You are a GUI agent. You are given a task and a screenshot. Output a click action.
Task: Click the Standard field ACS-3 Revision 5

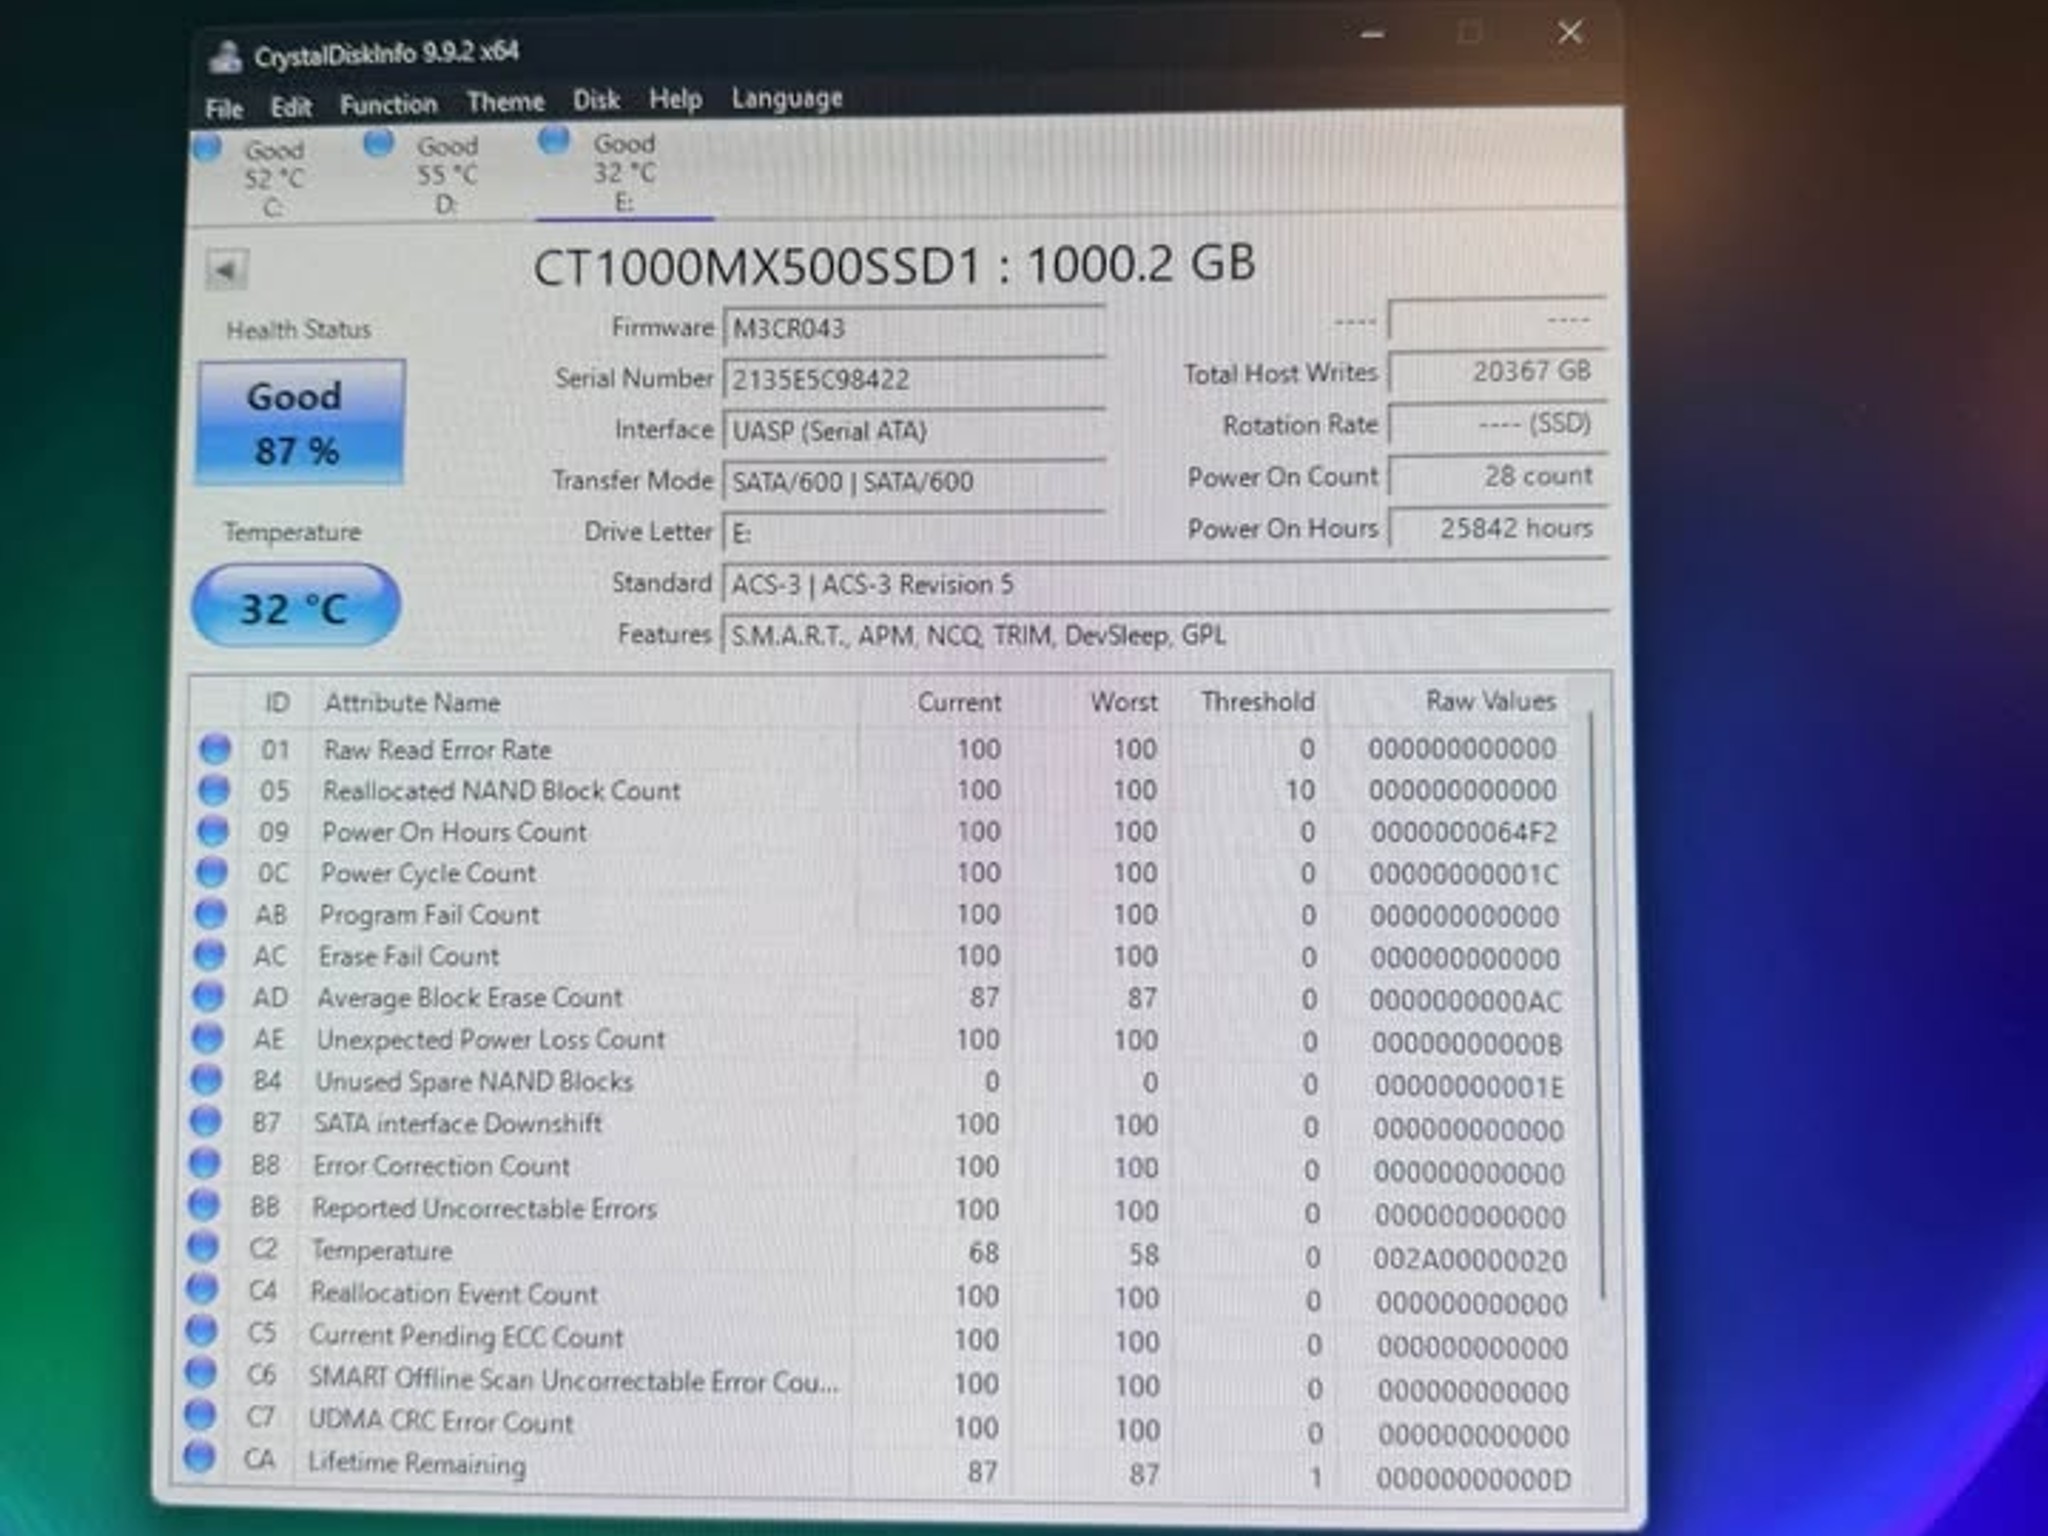tap(1165, 584)
